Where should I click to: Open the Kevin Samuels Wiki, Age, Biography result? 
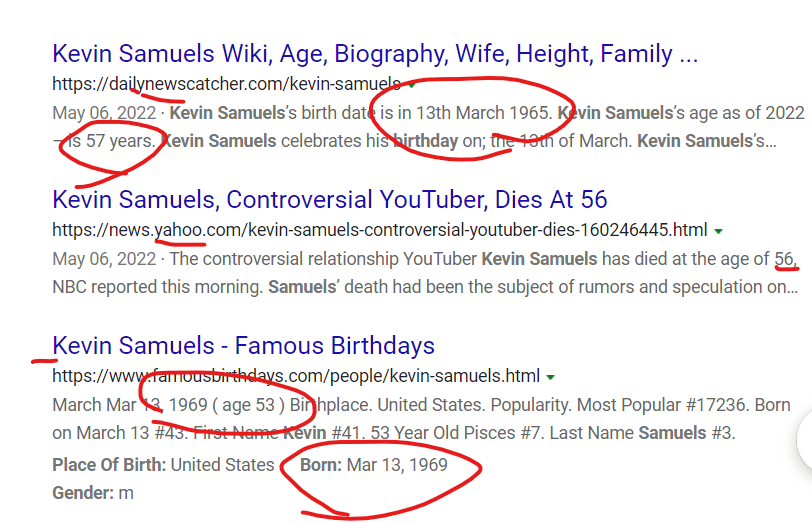375,53
